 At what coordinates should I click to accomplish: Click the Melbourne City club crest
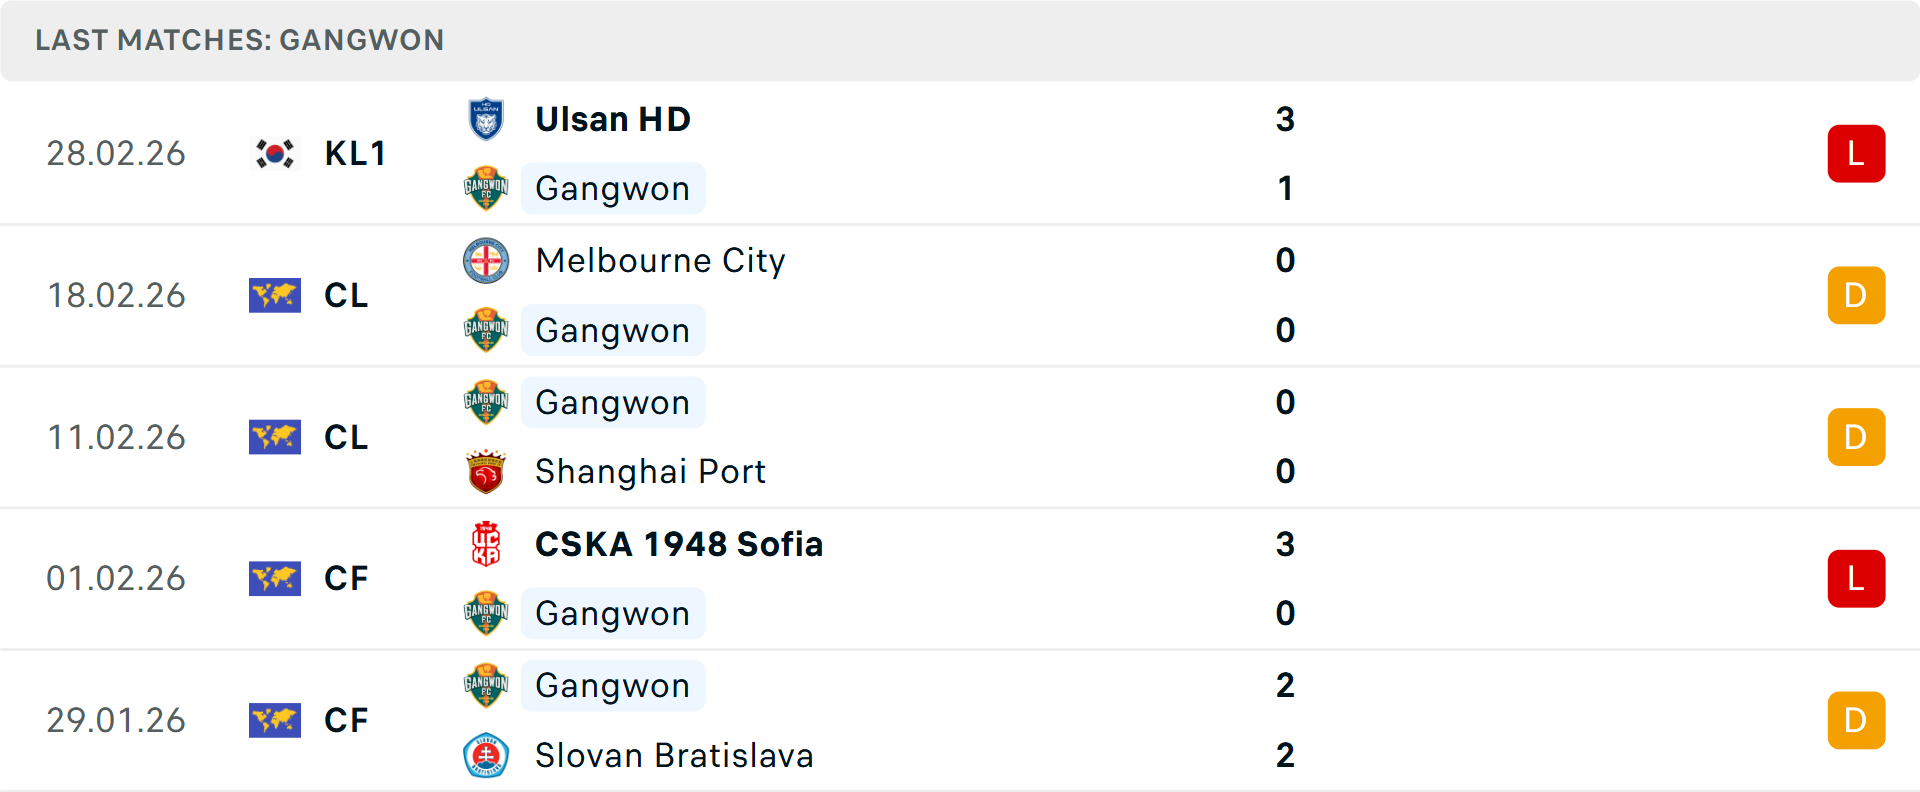486,261
